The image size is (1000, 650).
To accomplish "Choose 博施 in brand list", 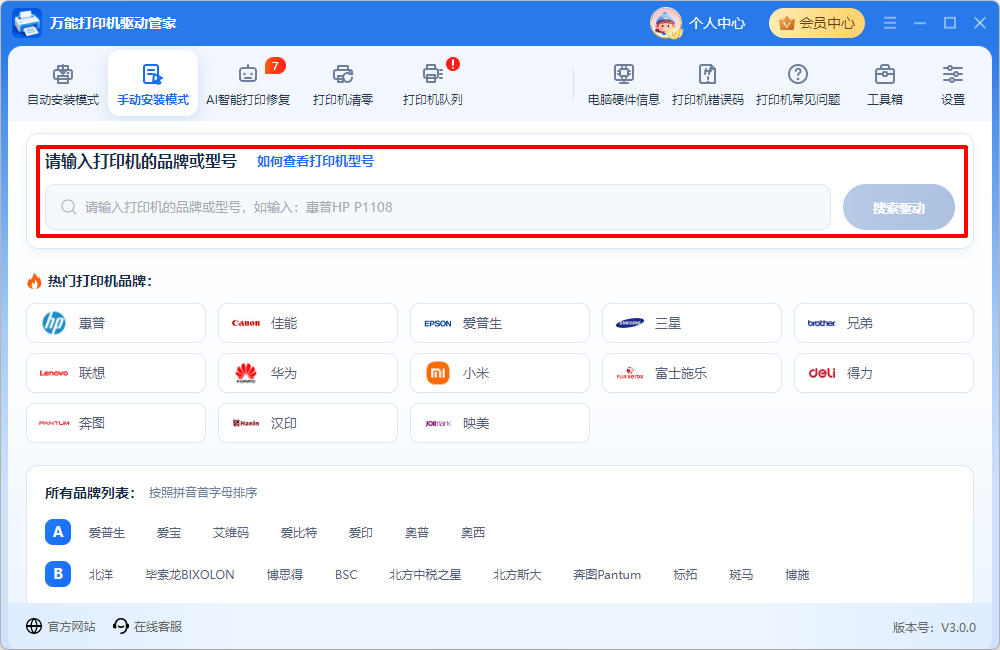I will [797, 575].
